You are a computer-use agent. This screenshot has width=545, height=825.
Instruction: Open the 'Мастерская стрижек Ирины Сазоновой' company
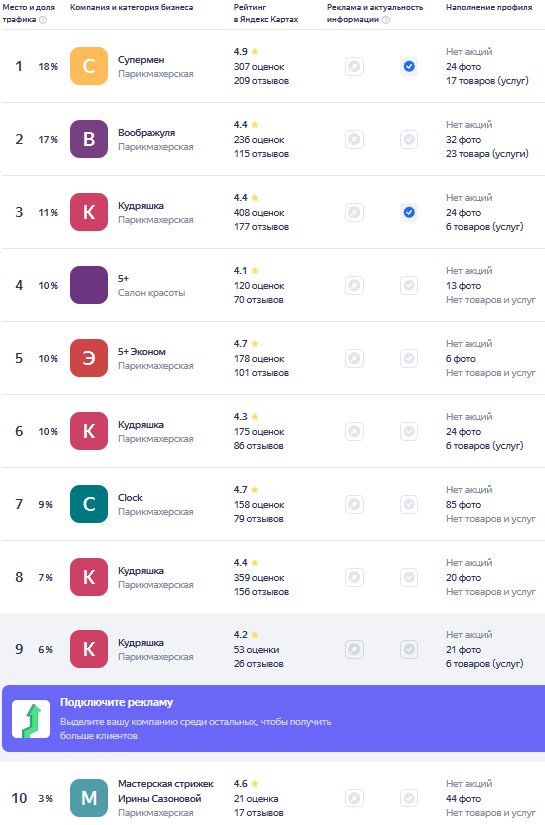pos(166,791)
